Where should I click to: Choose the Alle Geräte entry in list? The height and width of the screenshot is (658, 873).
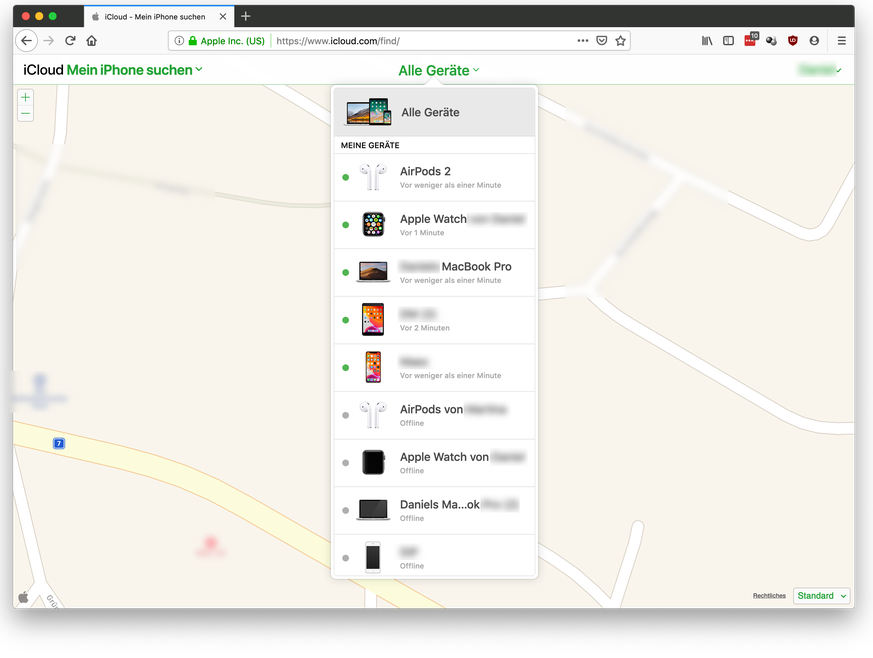tap(434, 112)
